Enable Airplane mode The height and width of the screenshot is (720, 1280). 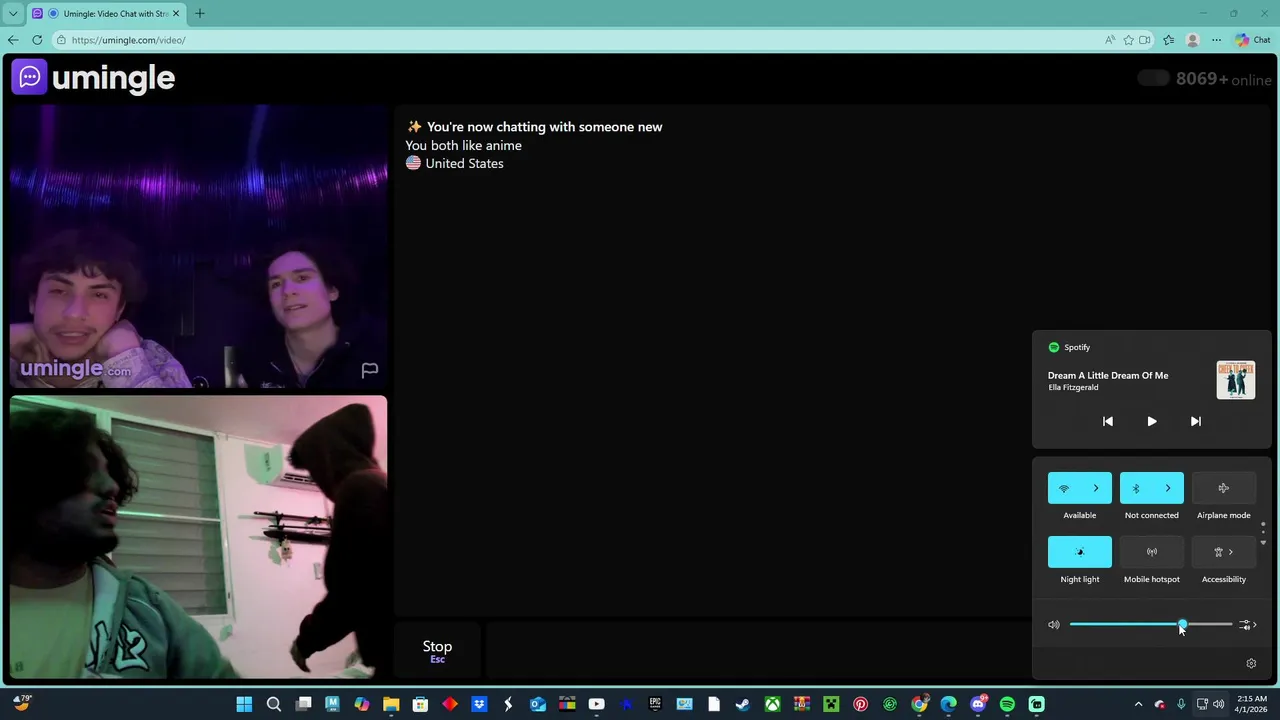(1224, 488)
